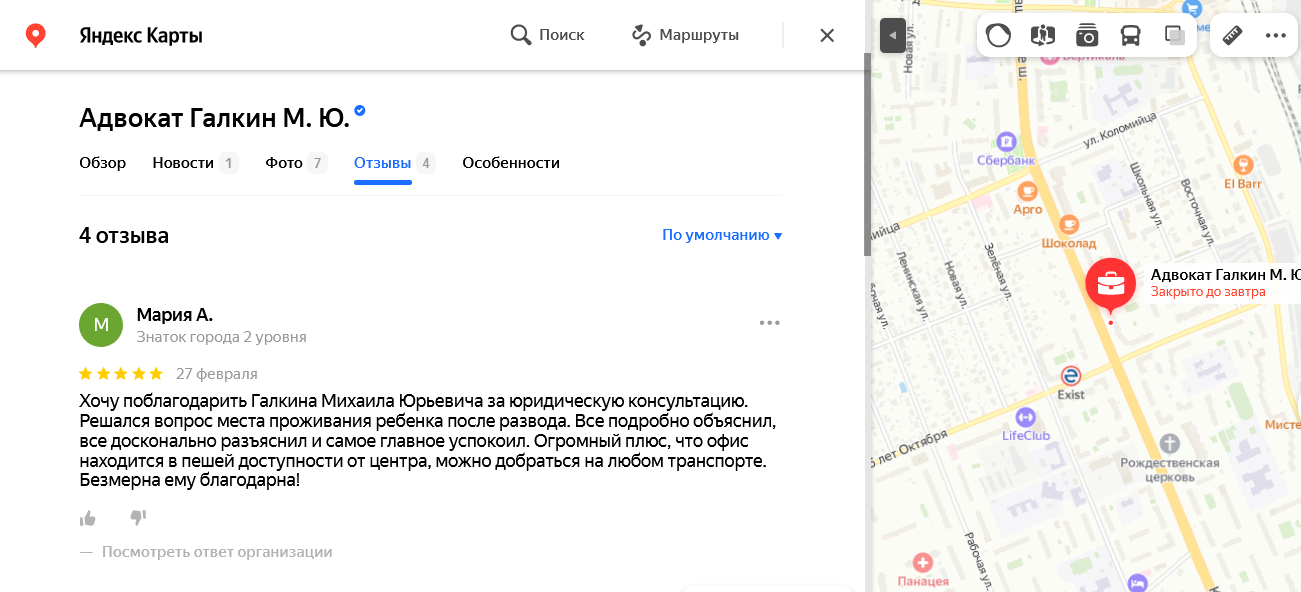This screenshot has height=592, width=1301.
Task: Switch to the Обзор tab
Action: point(102,163)
